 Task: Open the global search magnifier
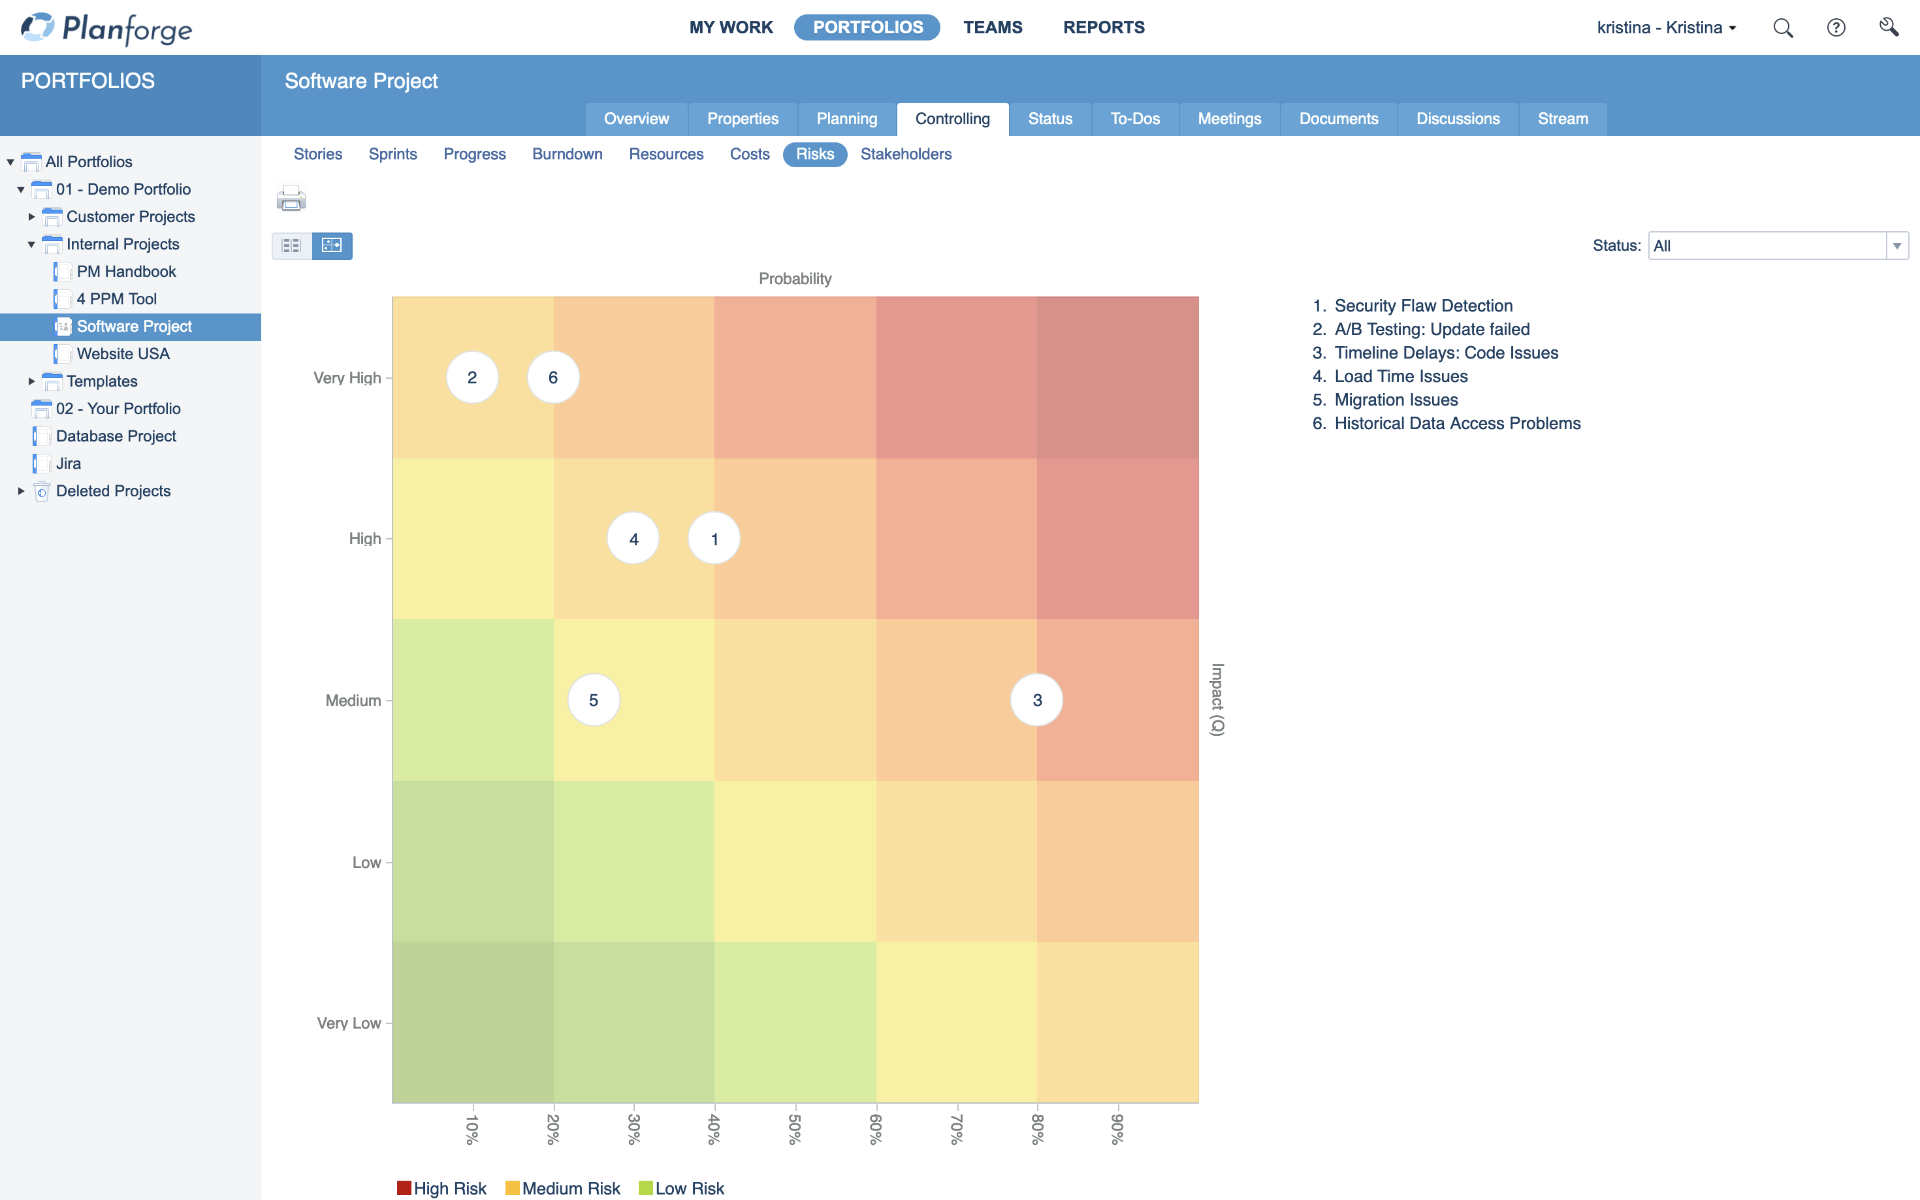[1783, 27]
